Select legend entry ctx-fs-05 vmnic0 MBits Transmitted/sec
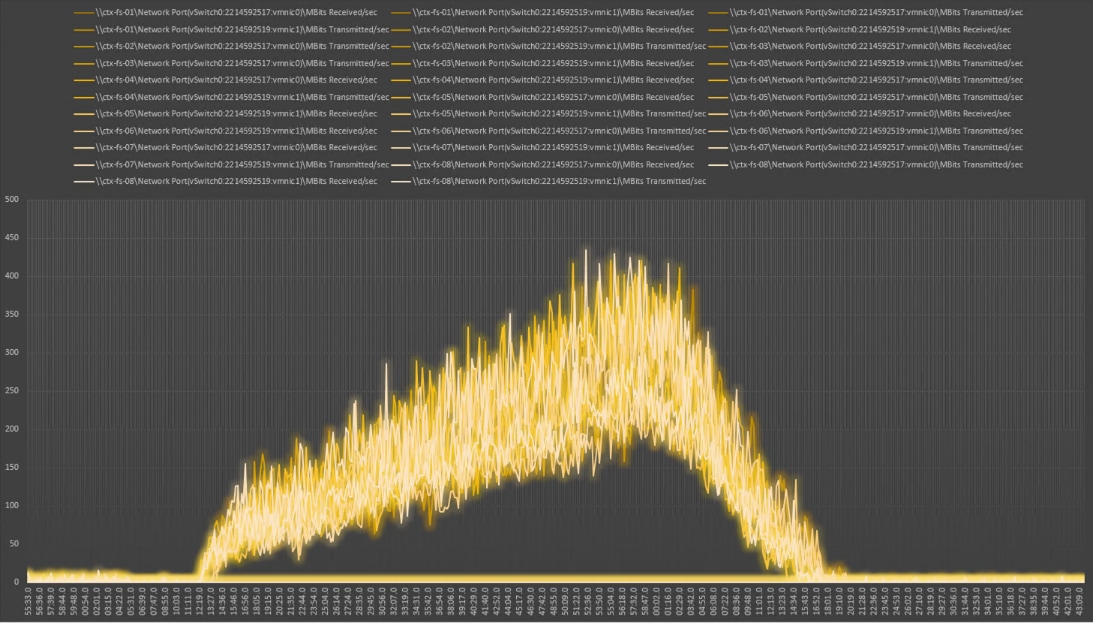 pyautogui.click(x=866, y=97)
